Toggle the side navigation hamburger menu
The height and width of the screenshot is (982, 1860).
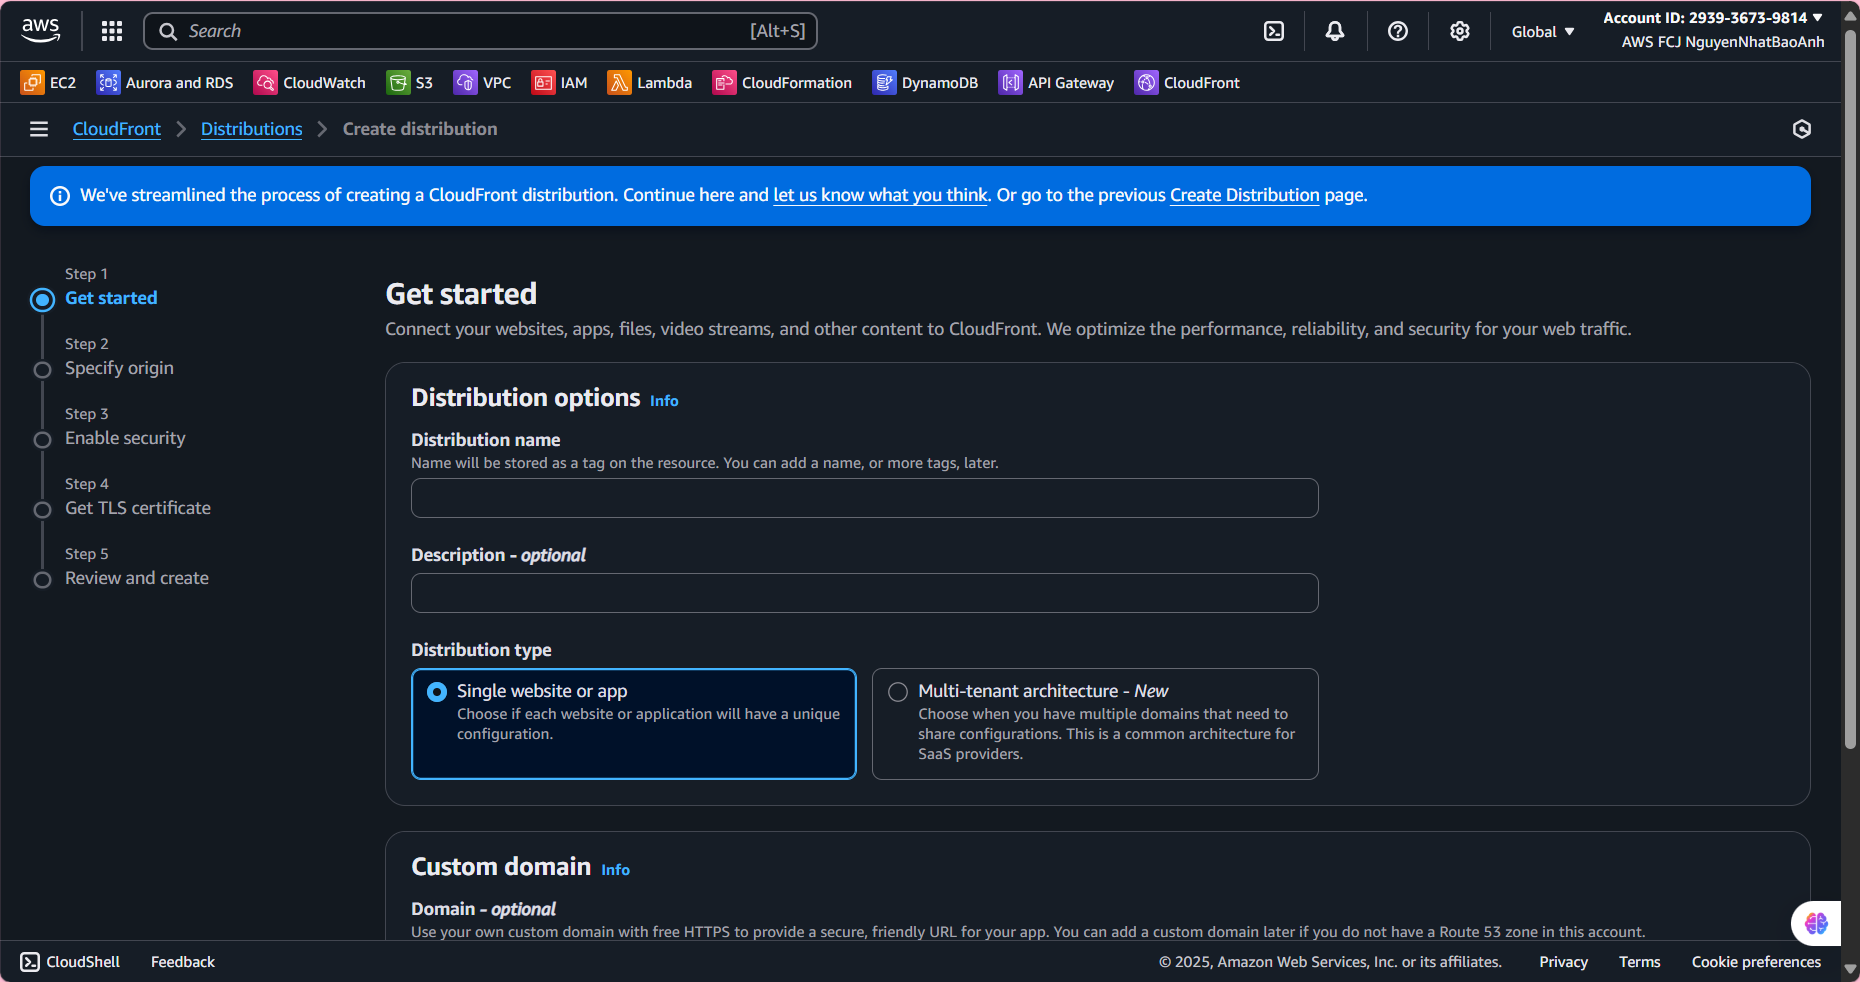(39, 129)
